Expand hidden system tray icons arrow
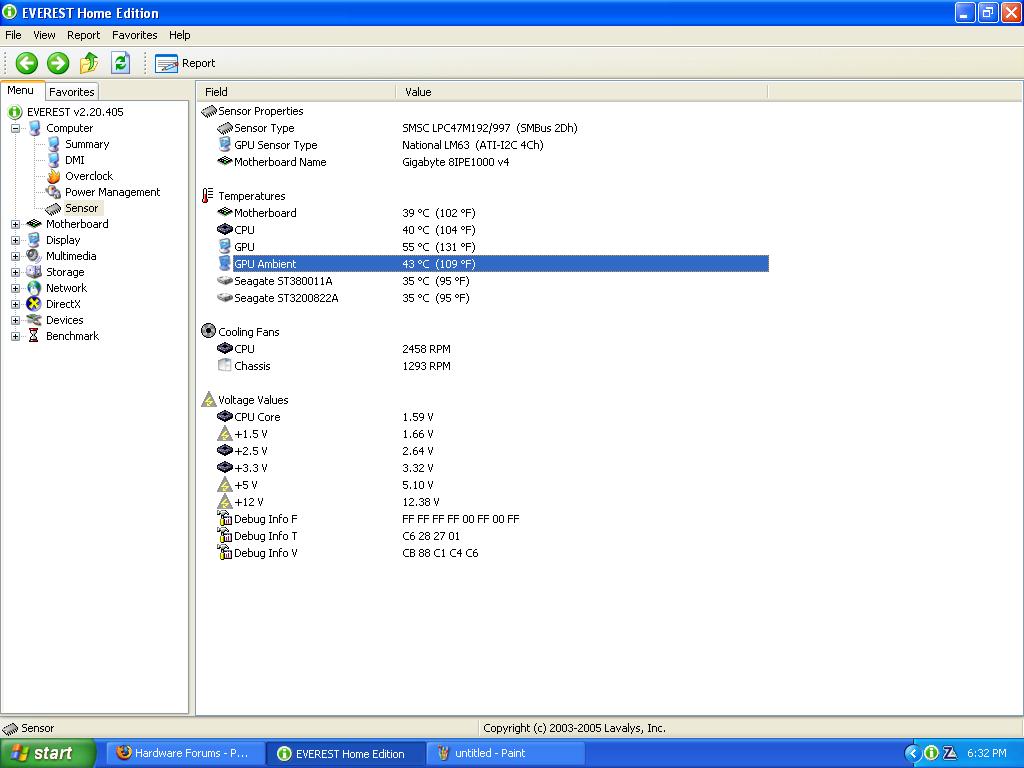The image size is (1024, 768). point(912,753)
